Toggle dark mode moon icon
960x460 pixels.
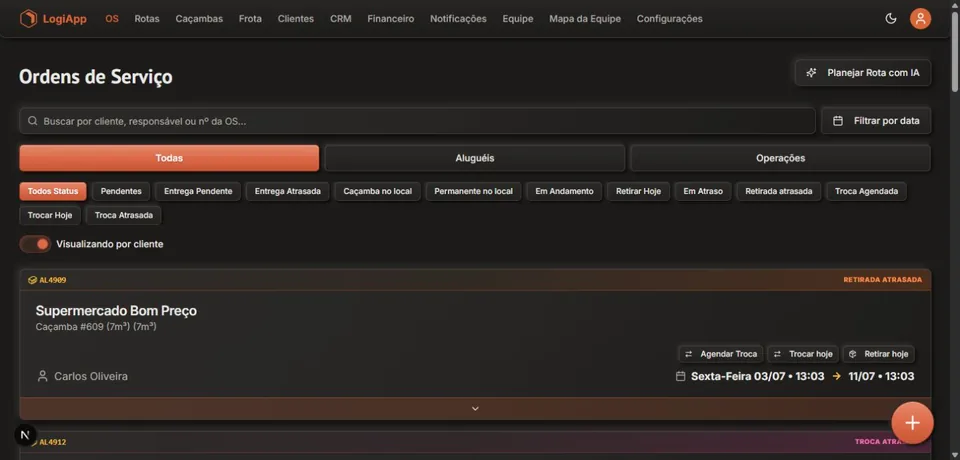[891, 18]
